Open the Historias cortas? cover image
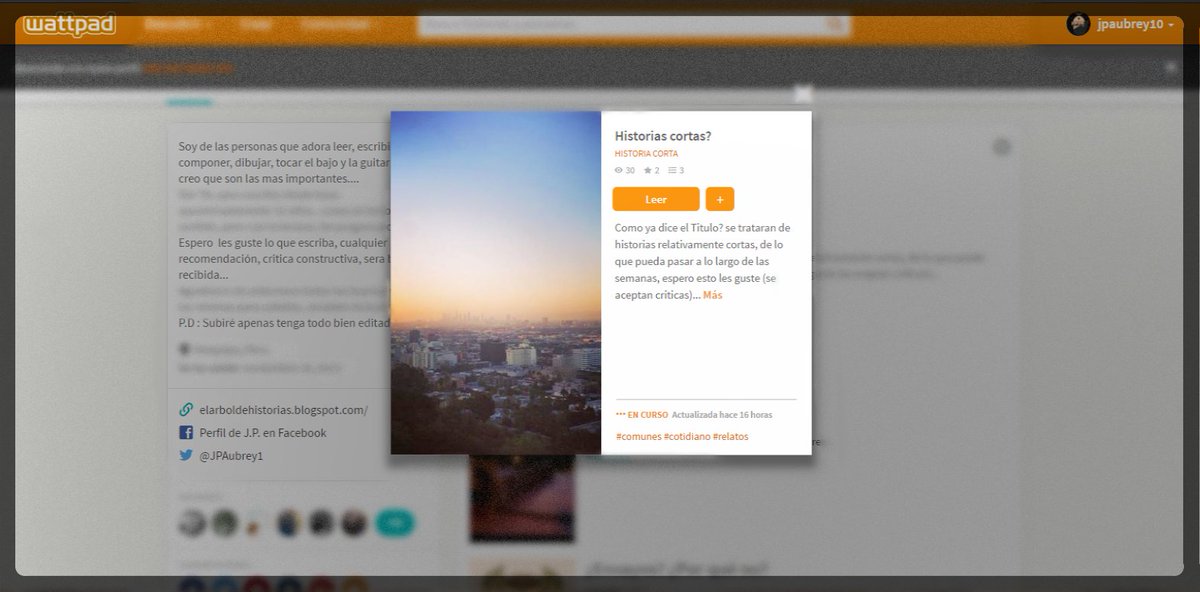Image resolution: width=1200 pixels, height=592 pixels. pos(495,282)
